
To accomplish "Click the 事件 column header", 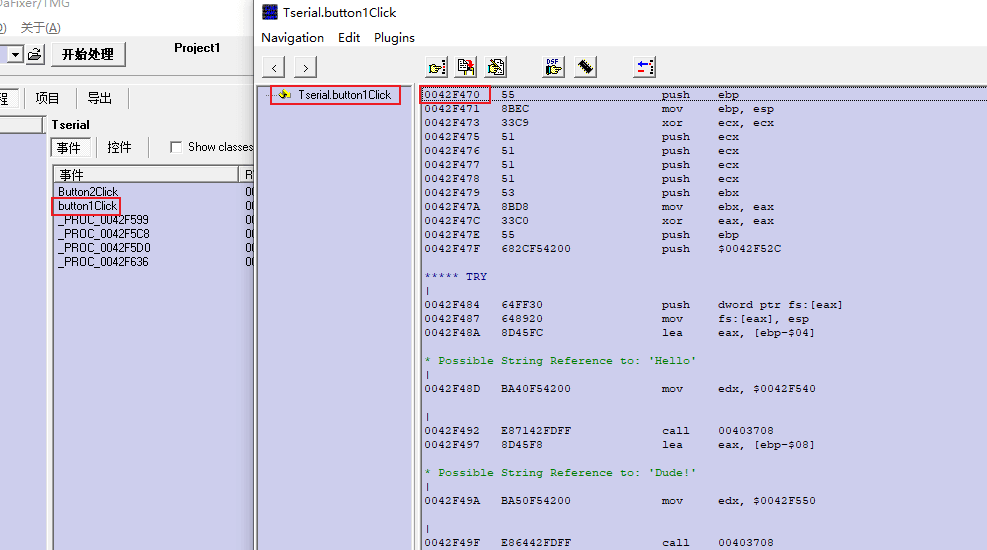I will pos(145,174).
